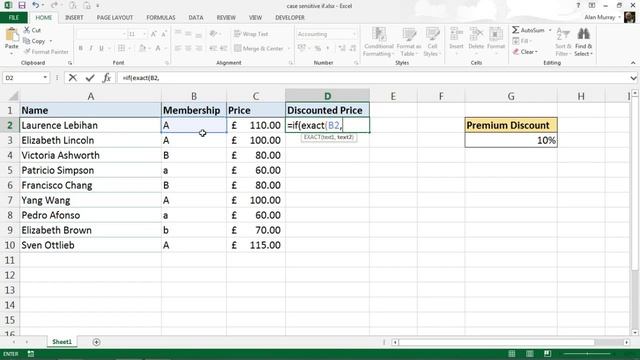The image size is (640, 360).
Task: Open Sort & Filter menu
Action: point(562,42)
